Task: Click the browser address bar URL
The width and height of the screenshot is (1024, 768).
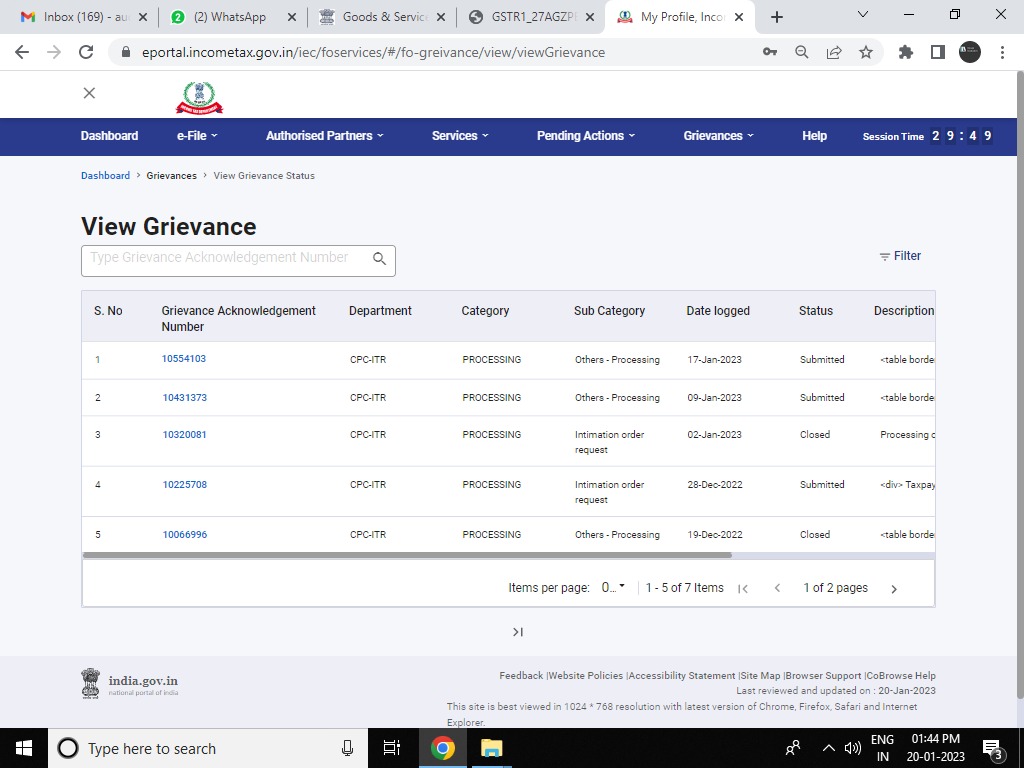Action: [373, 52]
